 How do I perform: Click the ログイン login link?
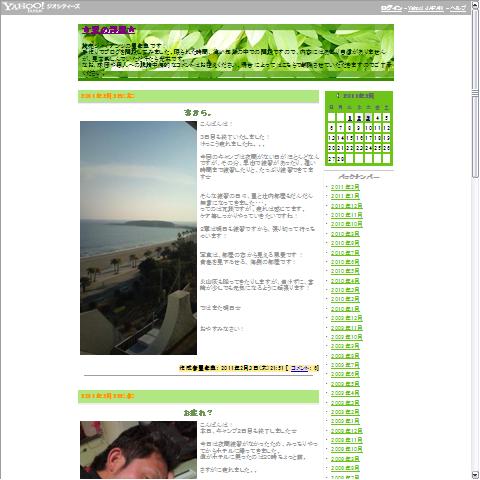click(391, 8)
